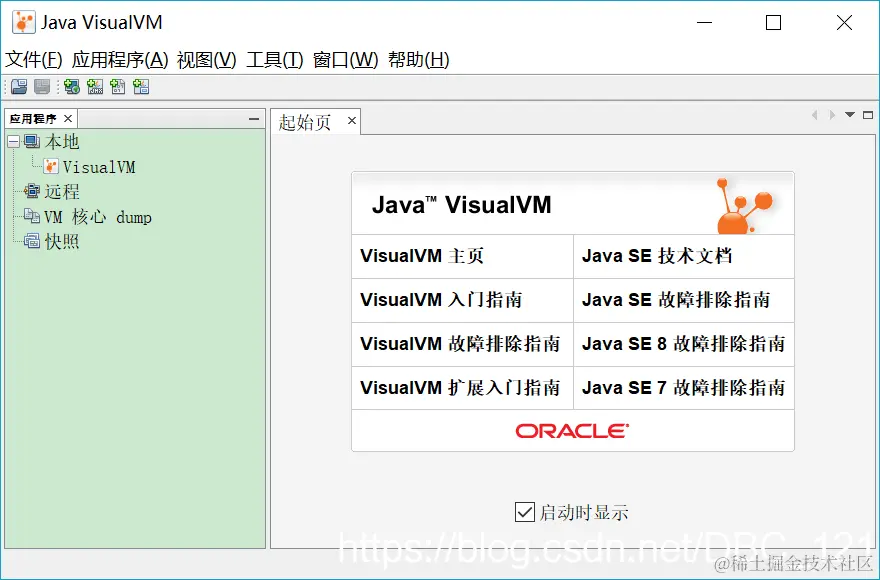Viewport: 880px width, 580px height.
Task: Collapse the 本地 tree node
Action: coord(13,141)
